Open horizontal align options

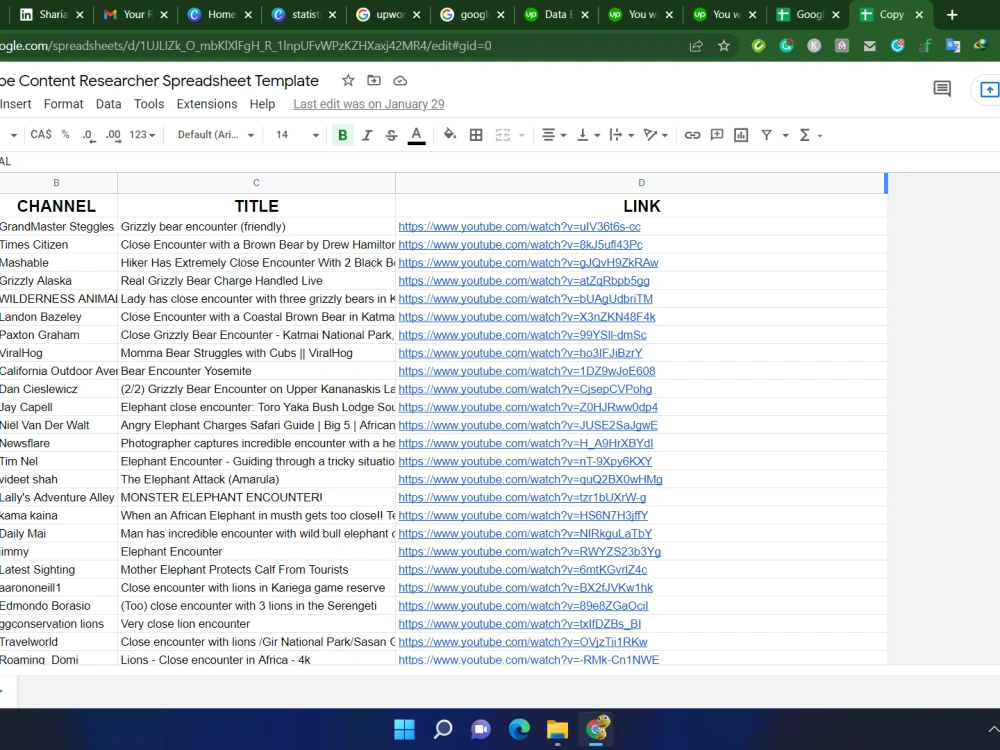tap(554, 135)
